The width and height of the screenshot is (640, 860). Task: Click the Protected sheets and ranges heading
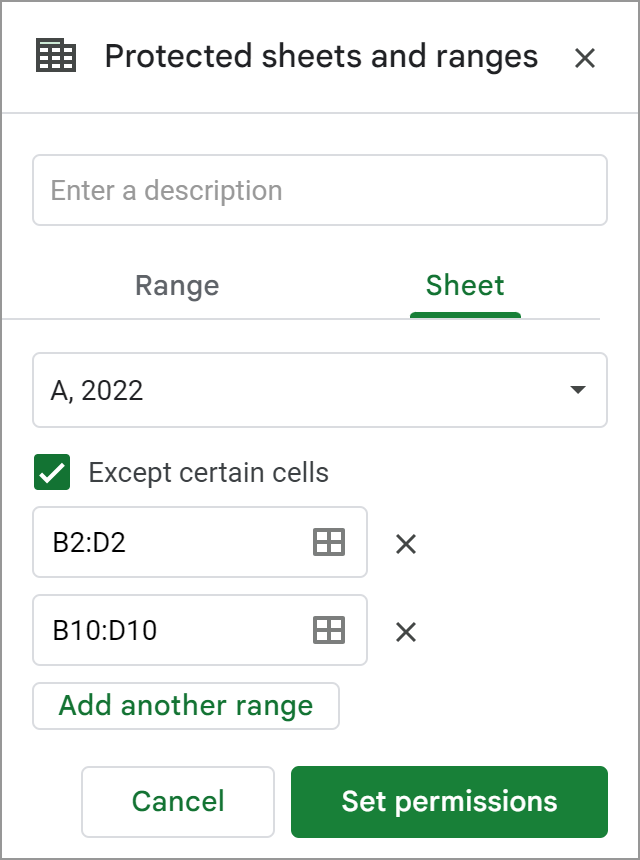pyautogui.click(x=321, y=57)
